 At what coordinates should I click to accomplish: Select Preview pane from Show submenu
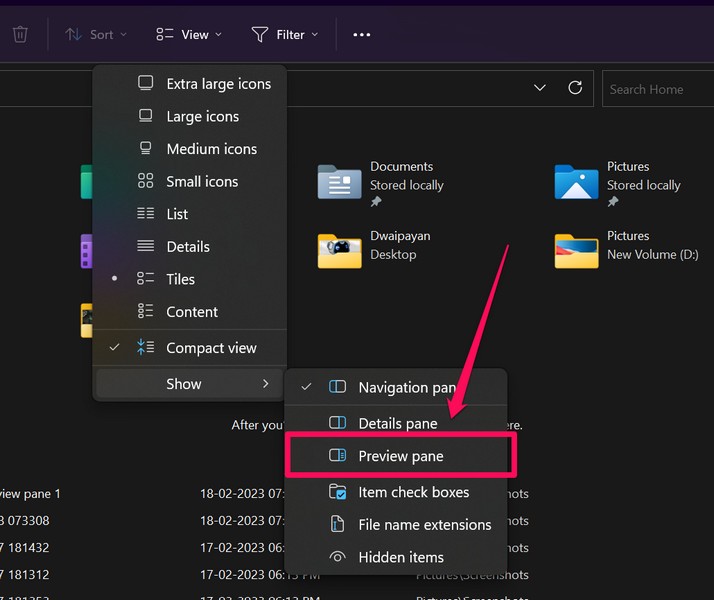[400, 456]
